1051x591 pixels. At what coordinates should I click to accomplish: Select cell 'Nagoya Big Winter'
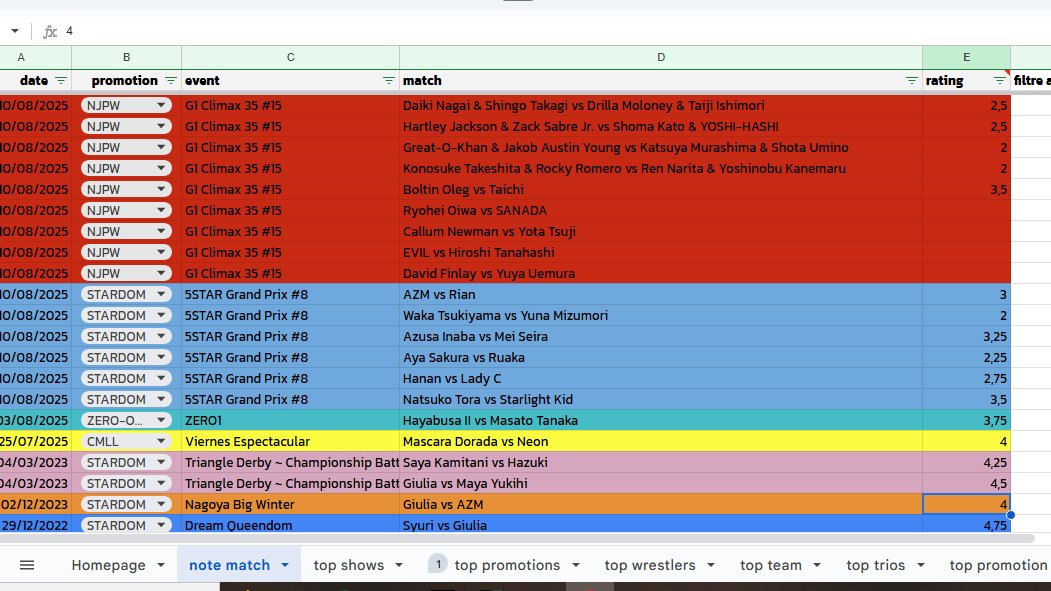tap(290, 504)
